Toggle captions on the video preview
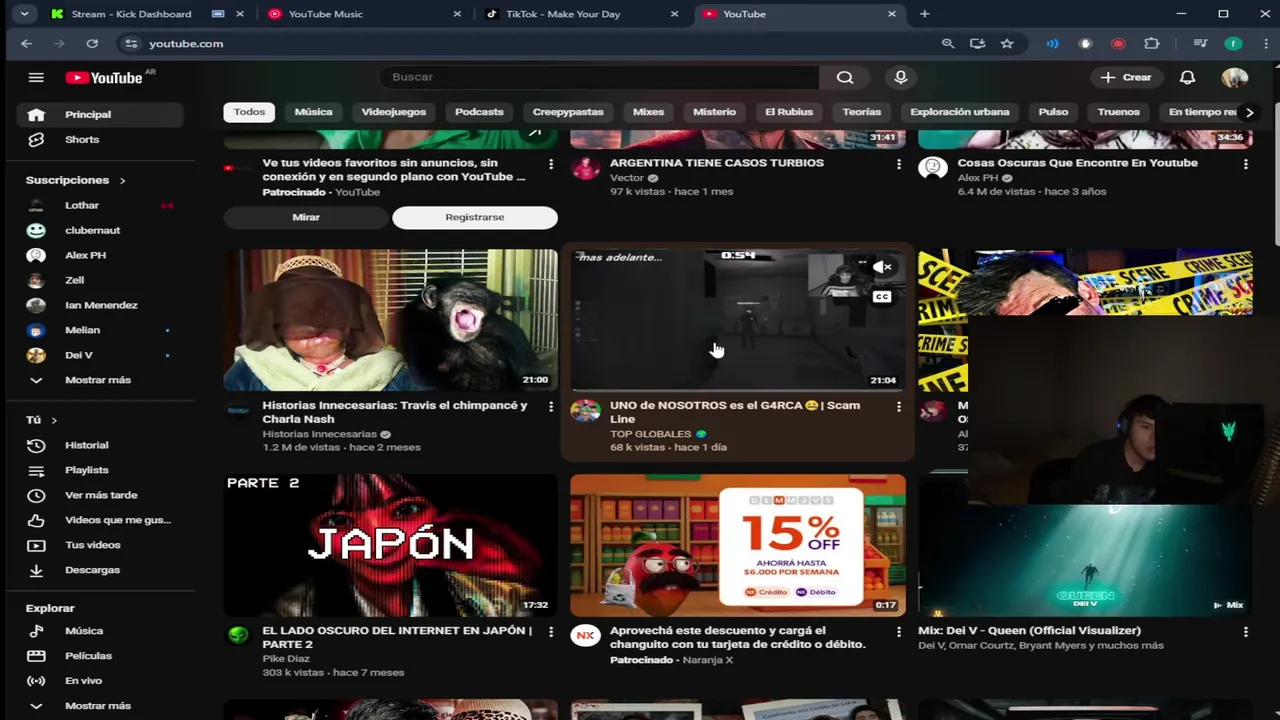 (x=881, y=296)
